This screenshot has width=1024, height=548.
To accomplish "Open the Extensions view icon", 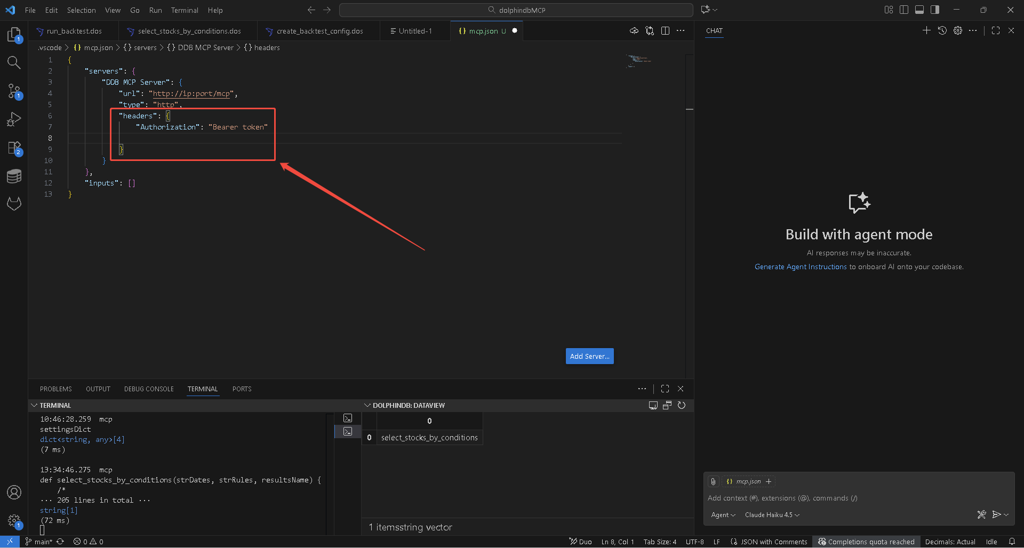I will point(14,148).
